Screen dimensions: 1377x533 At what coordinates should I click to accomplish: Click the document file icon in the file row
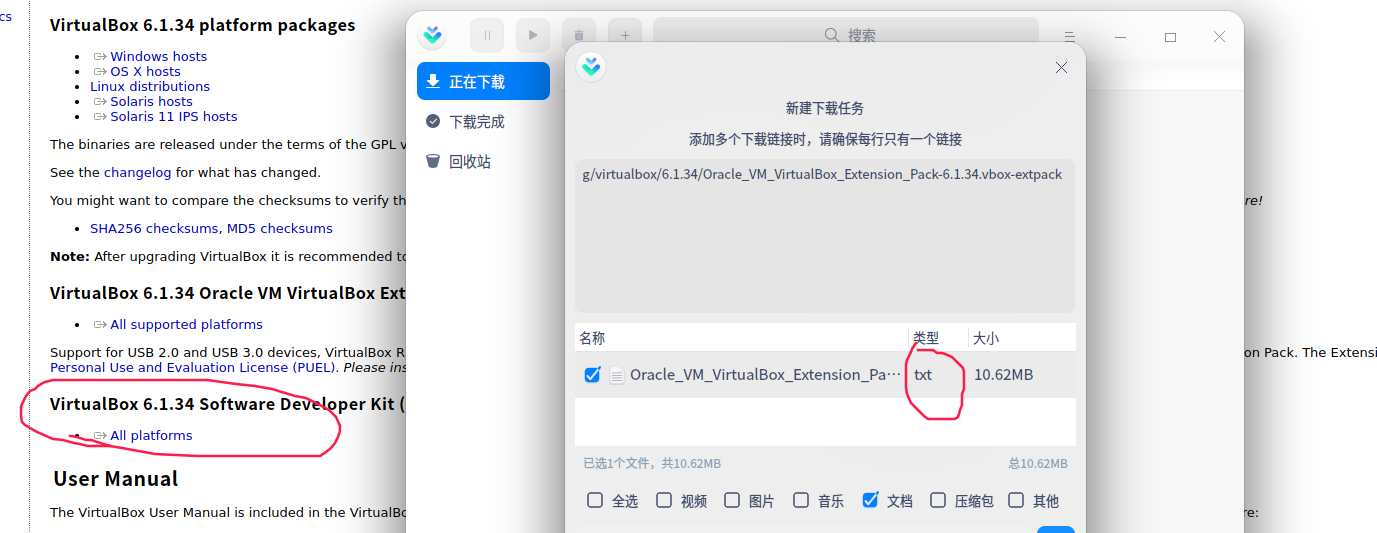617,375
